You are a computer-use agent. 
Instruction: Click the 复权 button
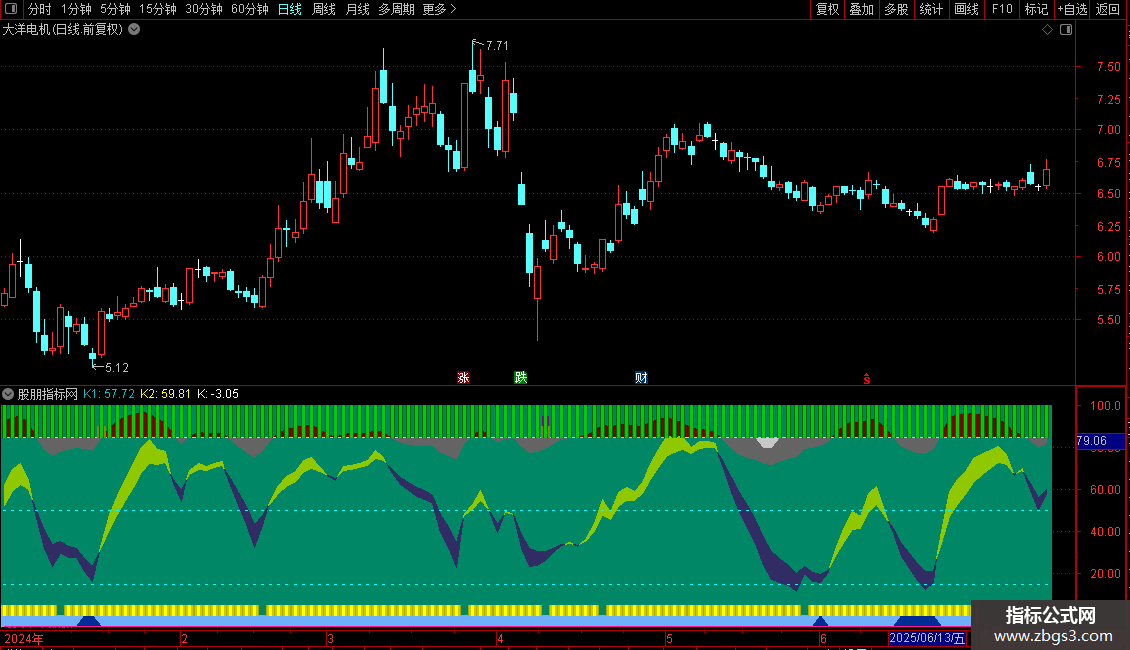(827, 9)
